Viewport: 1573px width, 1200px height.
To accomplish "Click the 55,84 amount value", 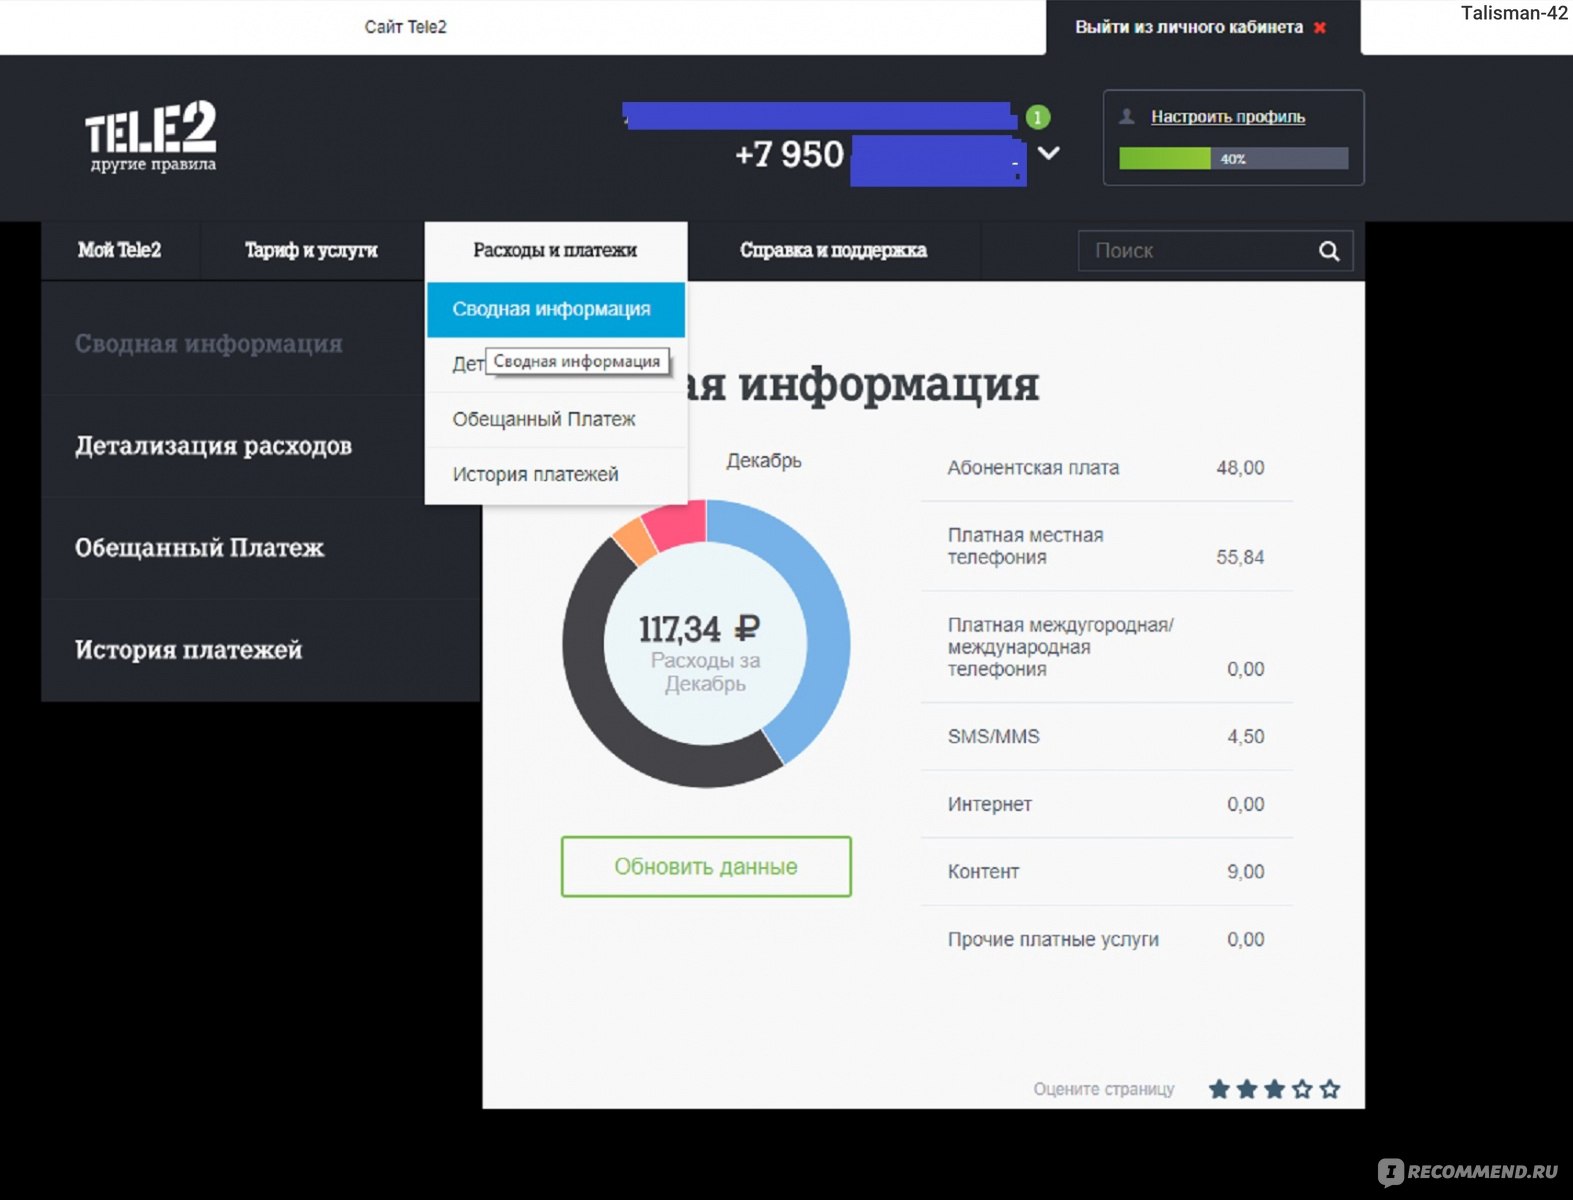I will [1240, 557].
